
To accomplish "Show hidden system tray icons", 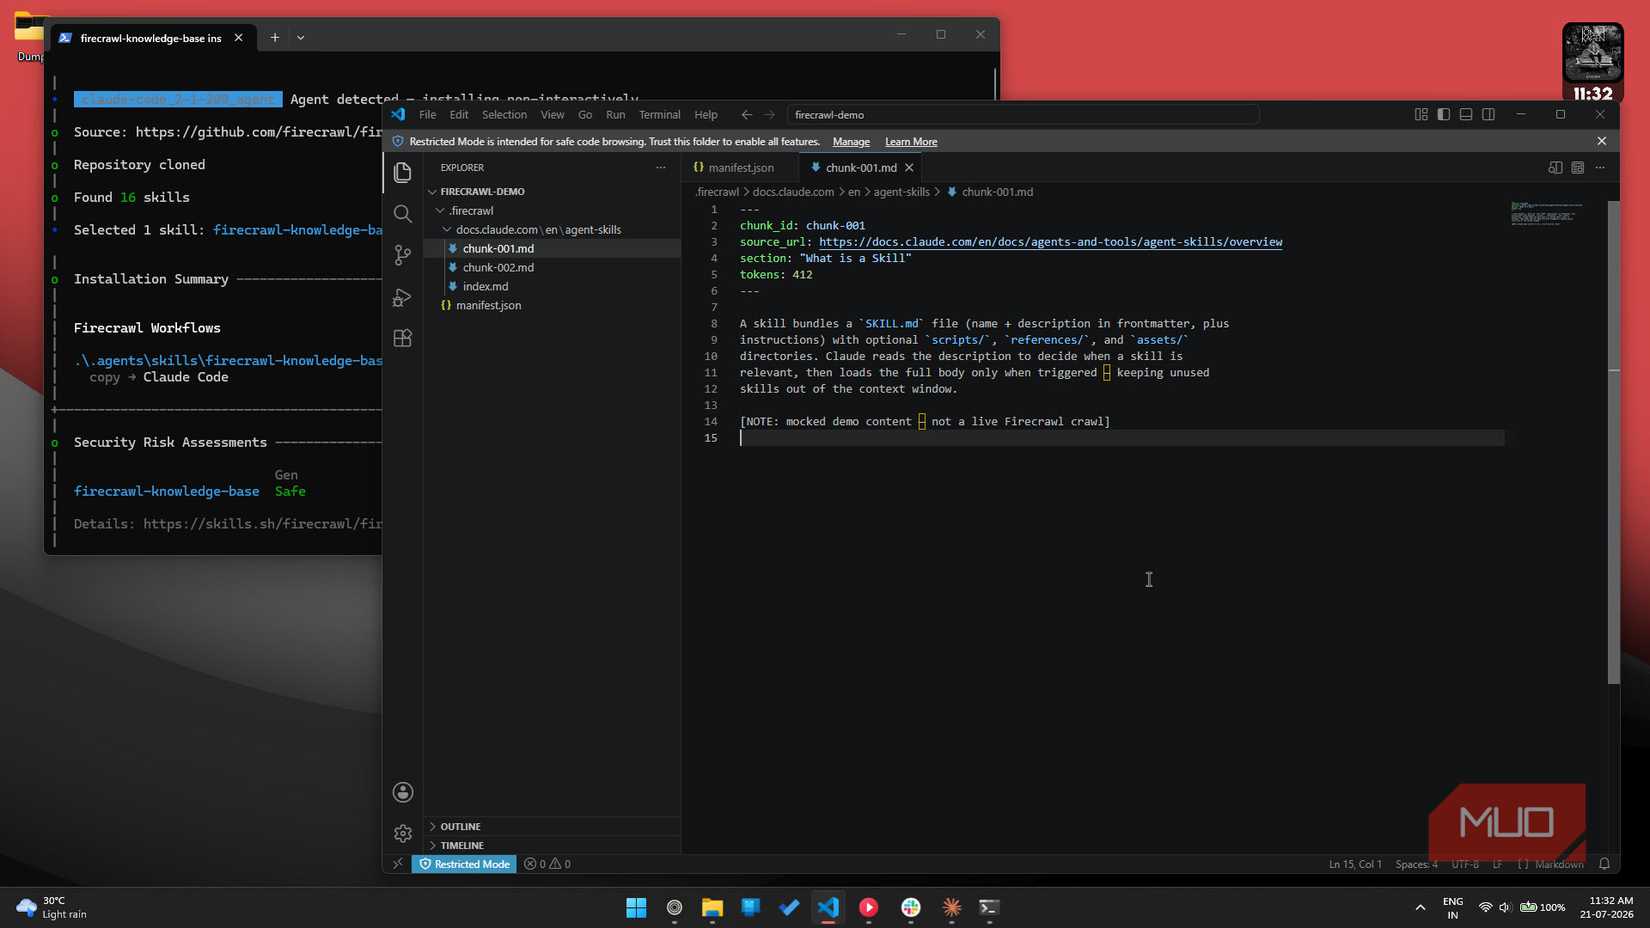I will pos(1420,908).
